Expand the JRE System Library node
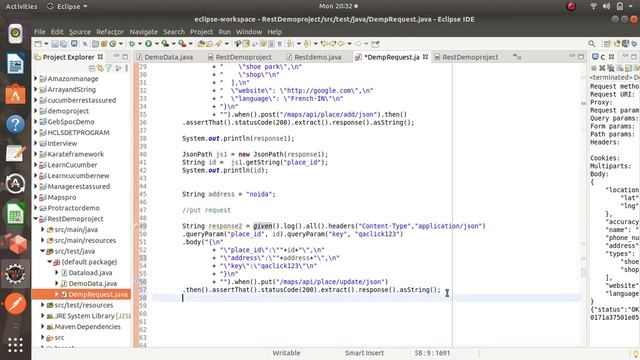 [43, 316]
